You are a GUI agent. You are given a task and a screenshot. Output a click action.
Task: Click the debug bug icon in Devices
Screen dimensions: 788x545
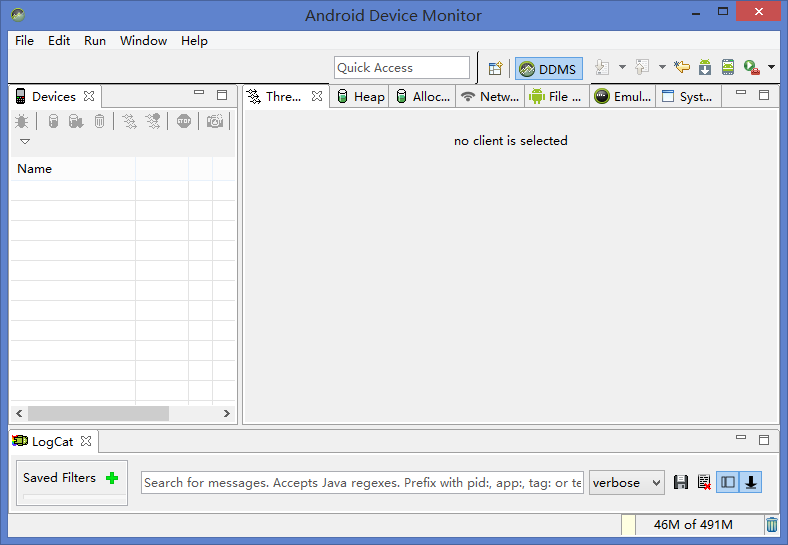[x=21, y=121]
